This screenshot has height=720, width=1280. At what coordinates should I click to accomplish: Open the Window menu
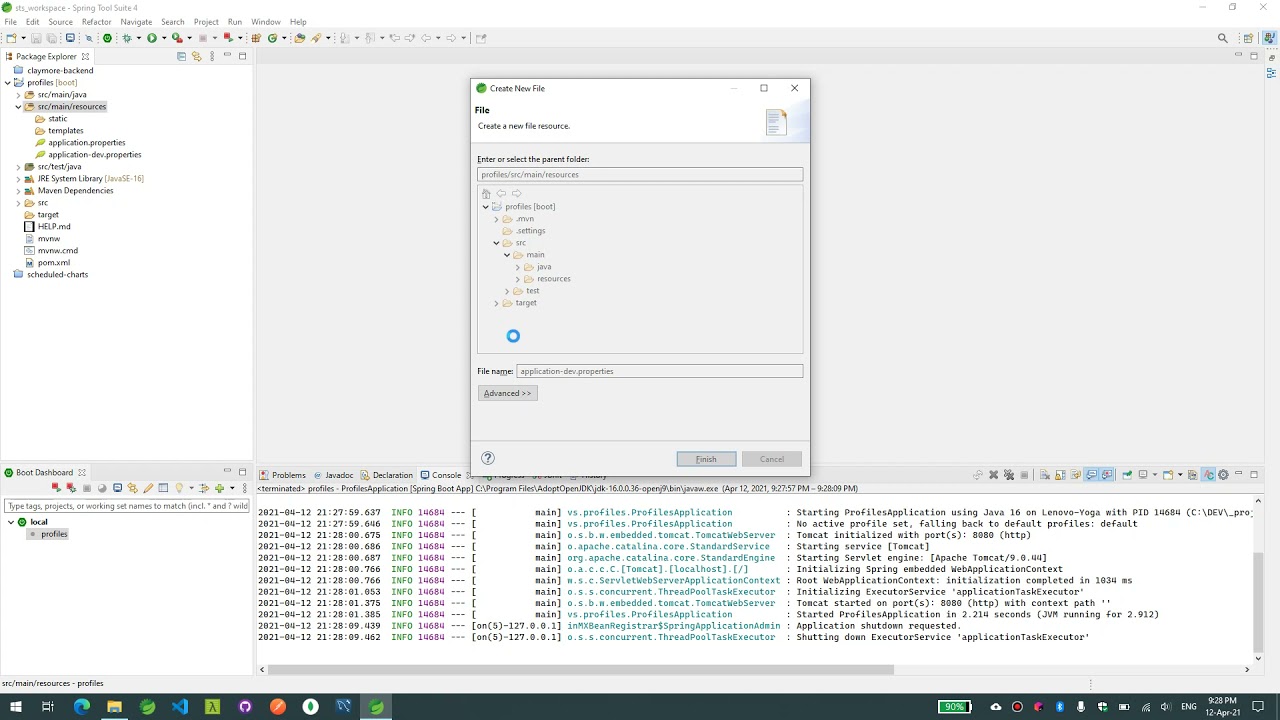click(x=265, y=21)
